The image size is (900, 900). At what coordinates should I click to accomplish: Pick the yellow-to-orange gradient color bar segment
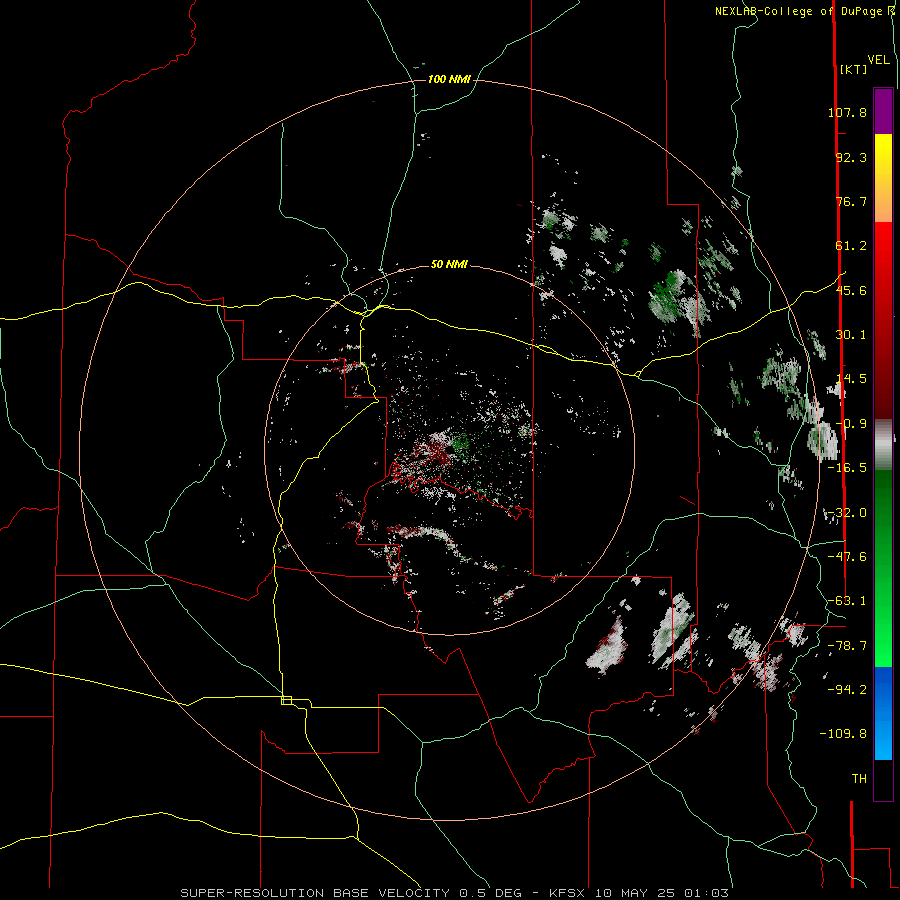coord(883,178)
